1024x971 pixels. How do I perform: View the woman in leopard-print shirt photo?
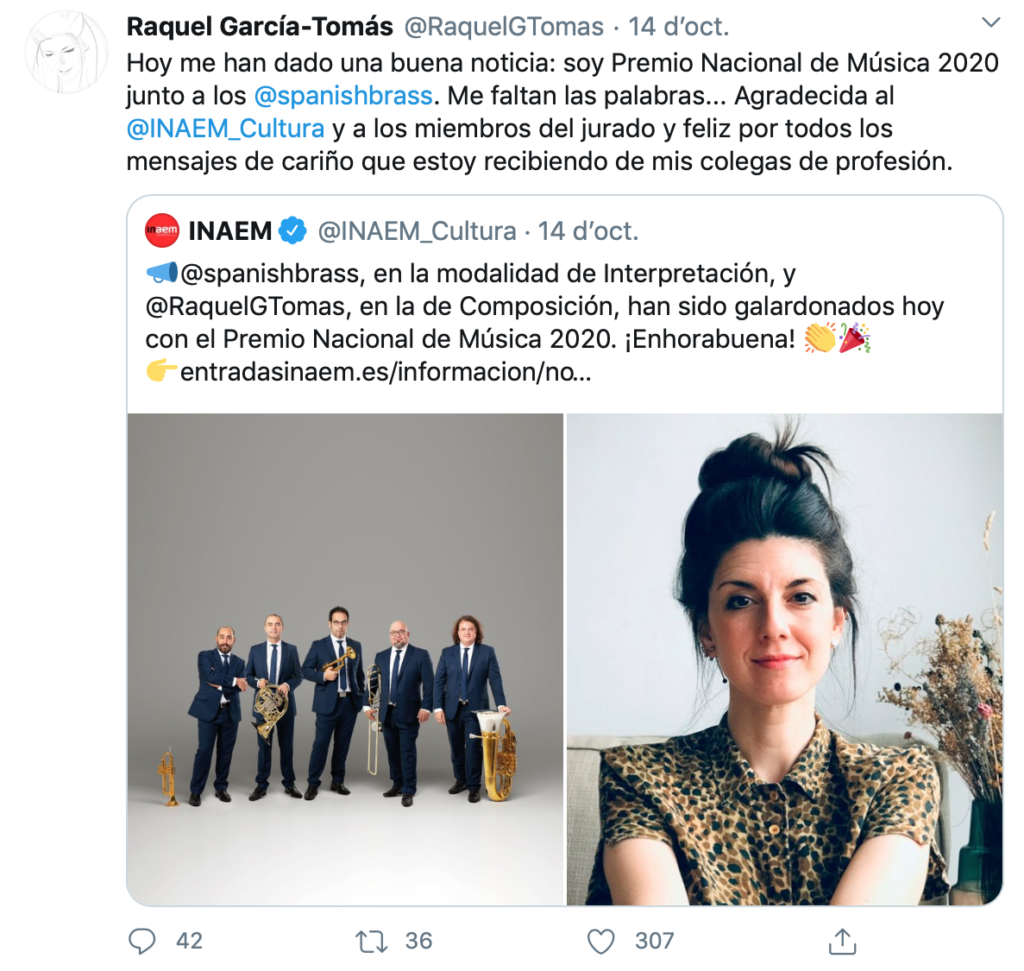784,659
